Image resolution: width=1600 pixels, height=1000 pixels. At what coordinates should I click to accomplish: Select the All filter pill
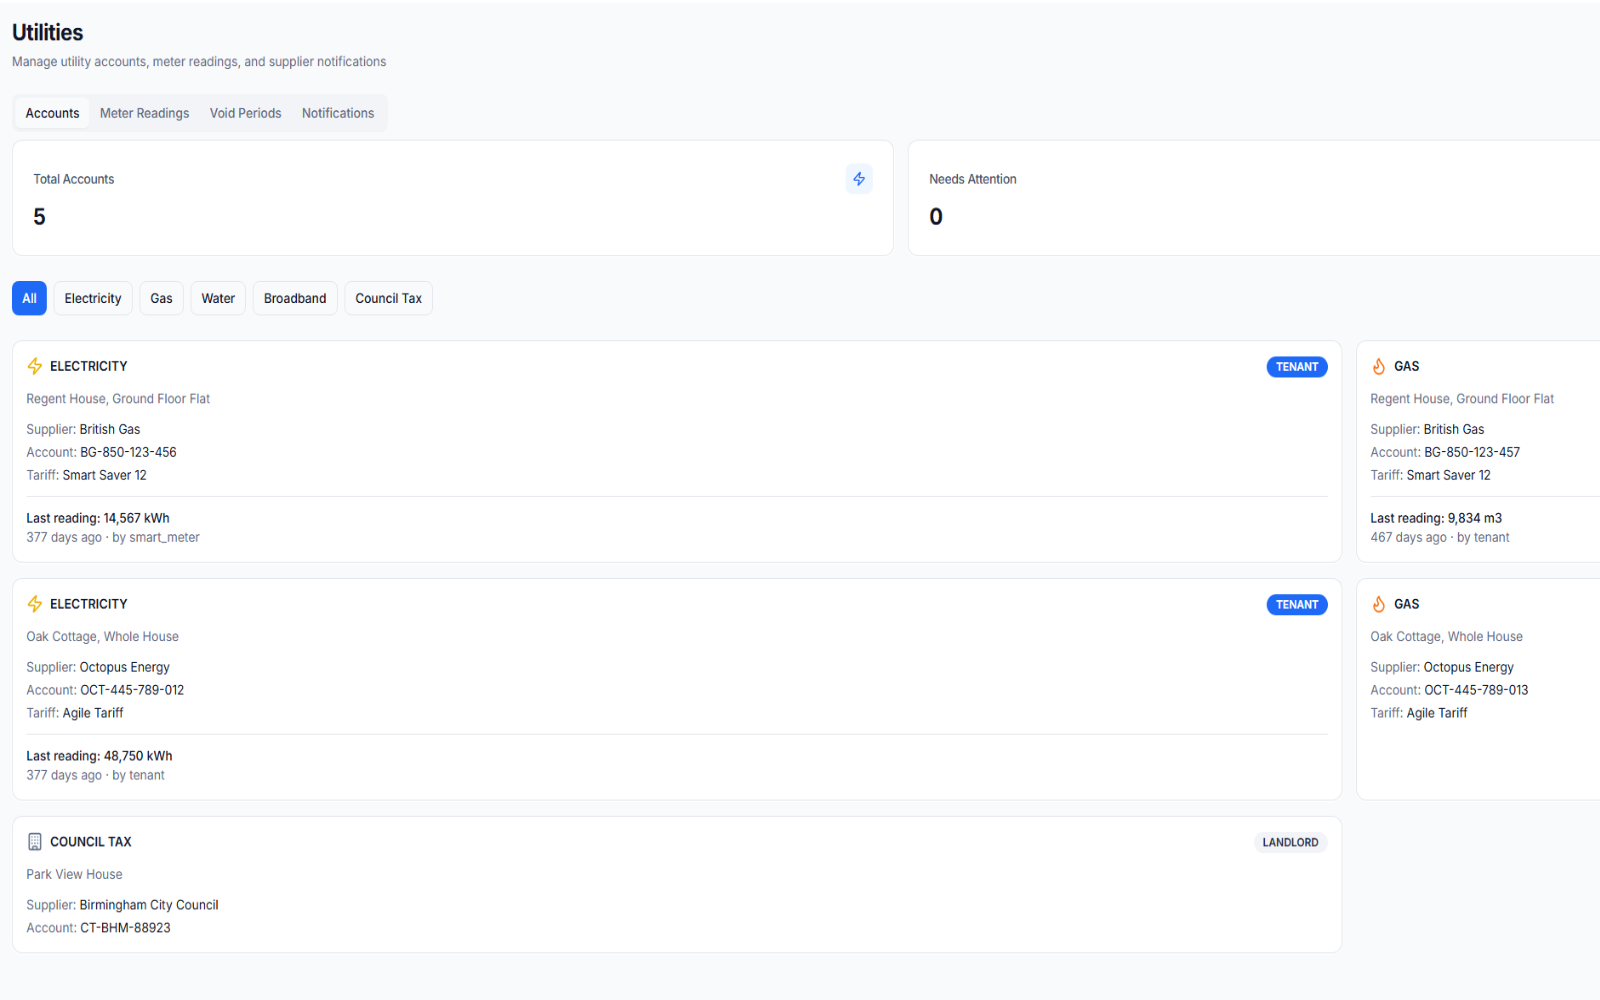click(x=29, y=298)
